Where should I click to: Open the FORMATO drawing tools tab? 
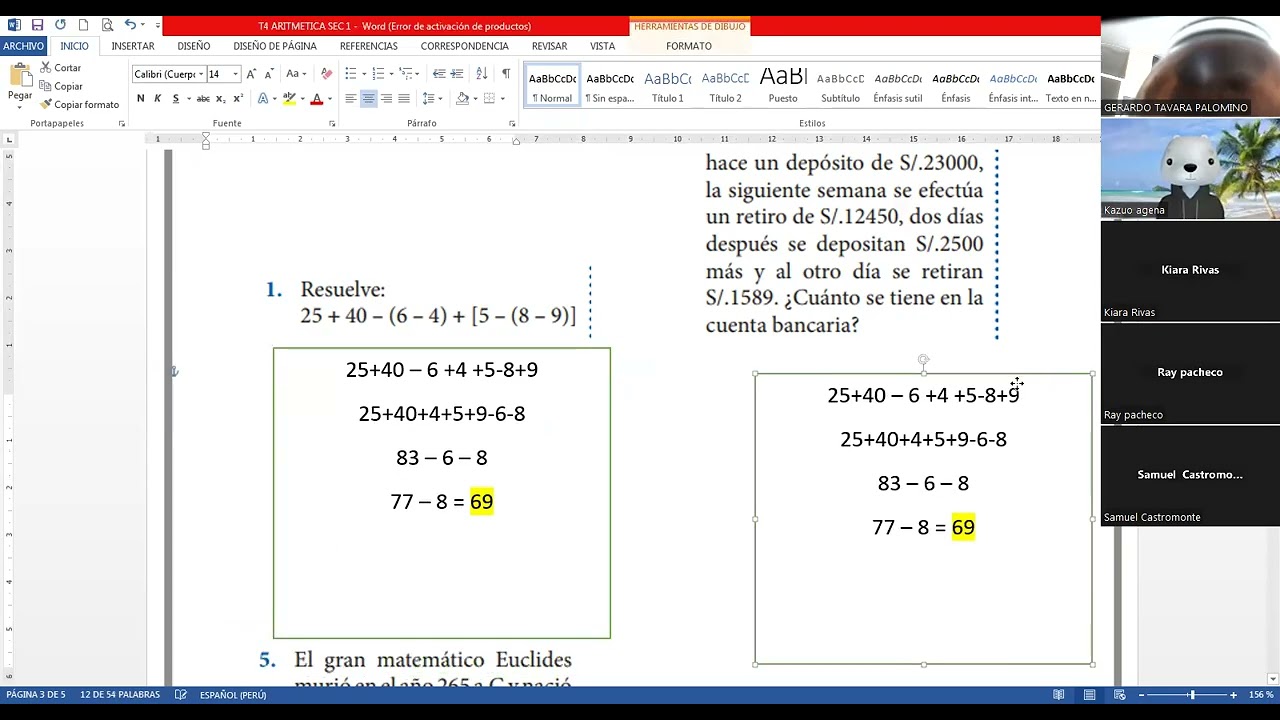click(x=689, y=46)
